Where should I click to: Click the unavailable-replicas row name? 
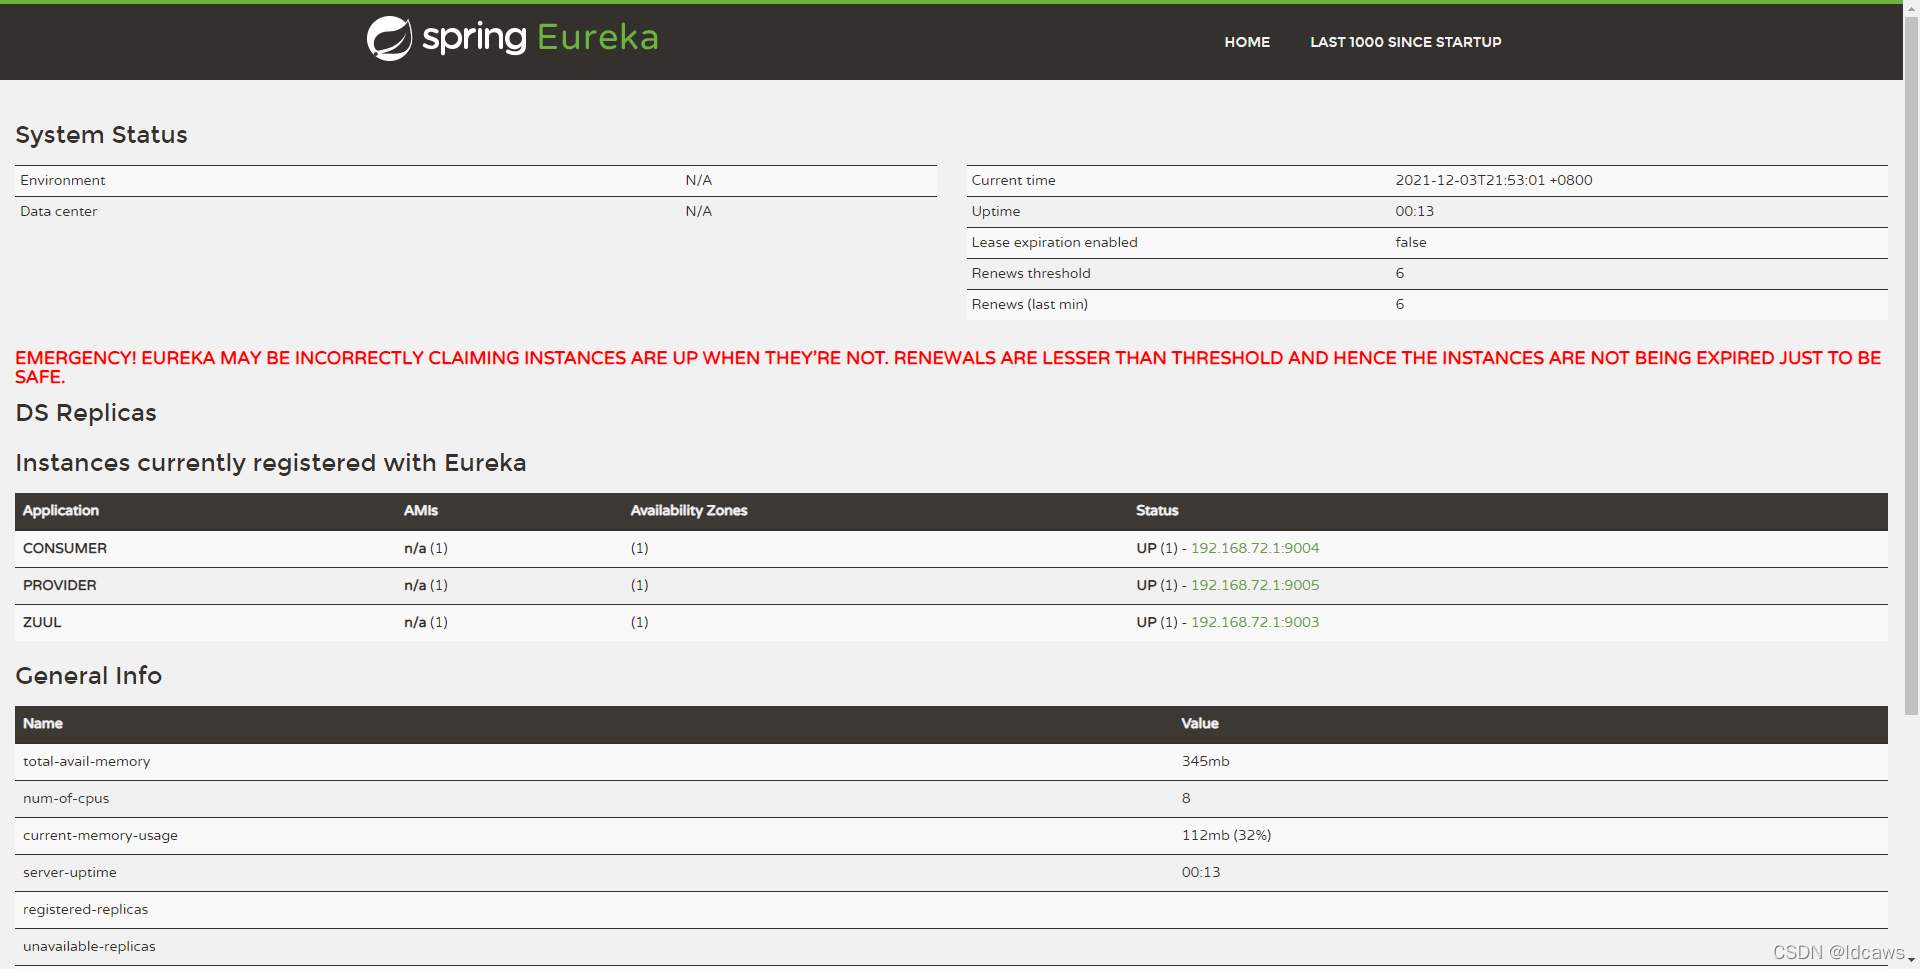[89, 946]
